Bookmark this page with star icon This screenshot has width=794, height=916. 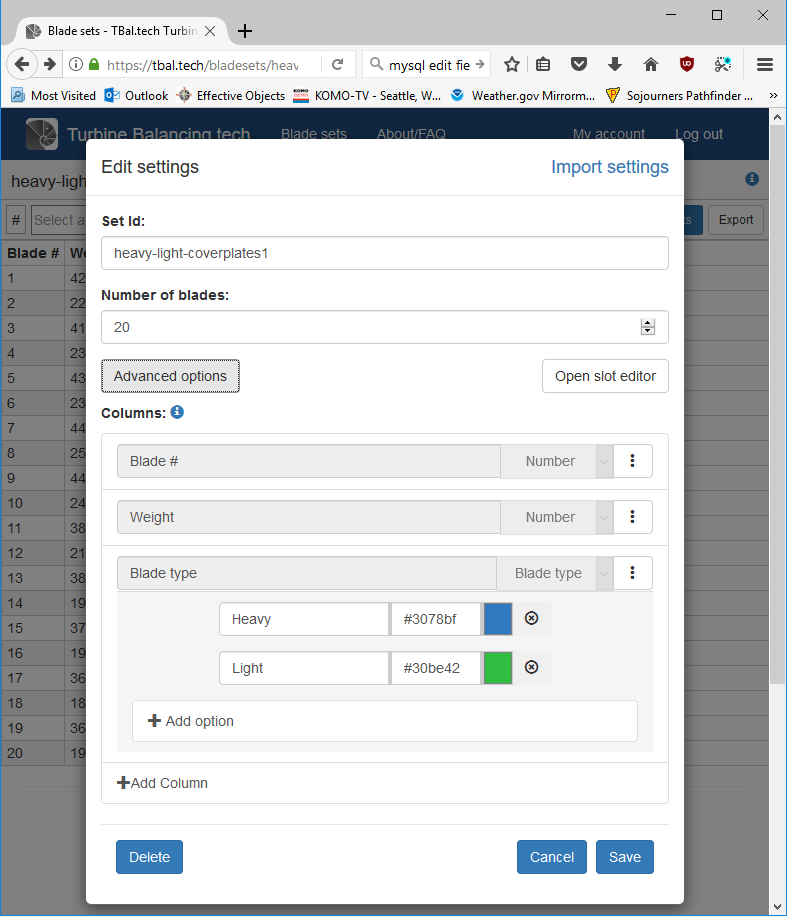pyautogui.click(x=512, y=64)
